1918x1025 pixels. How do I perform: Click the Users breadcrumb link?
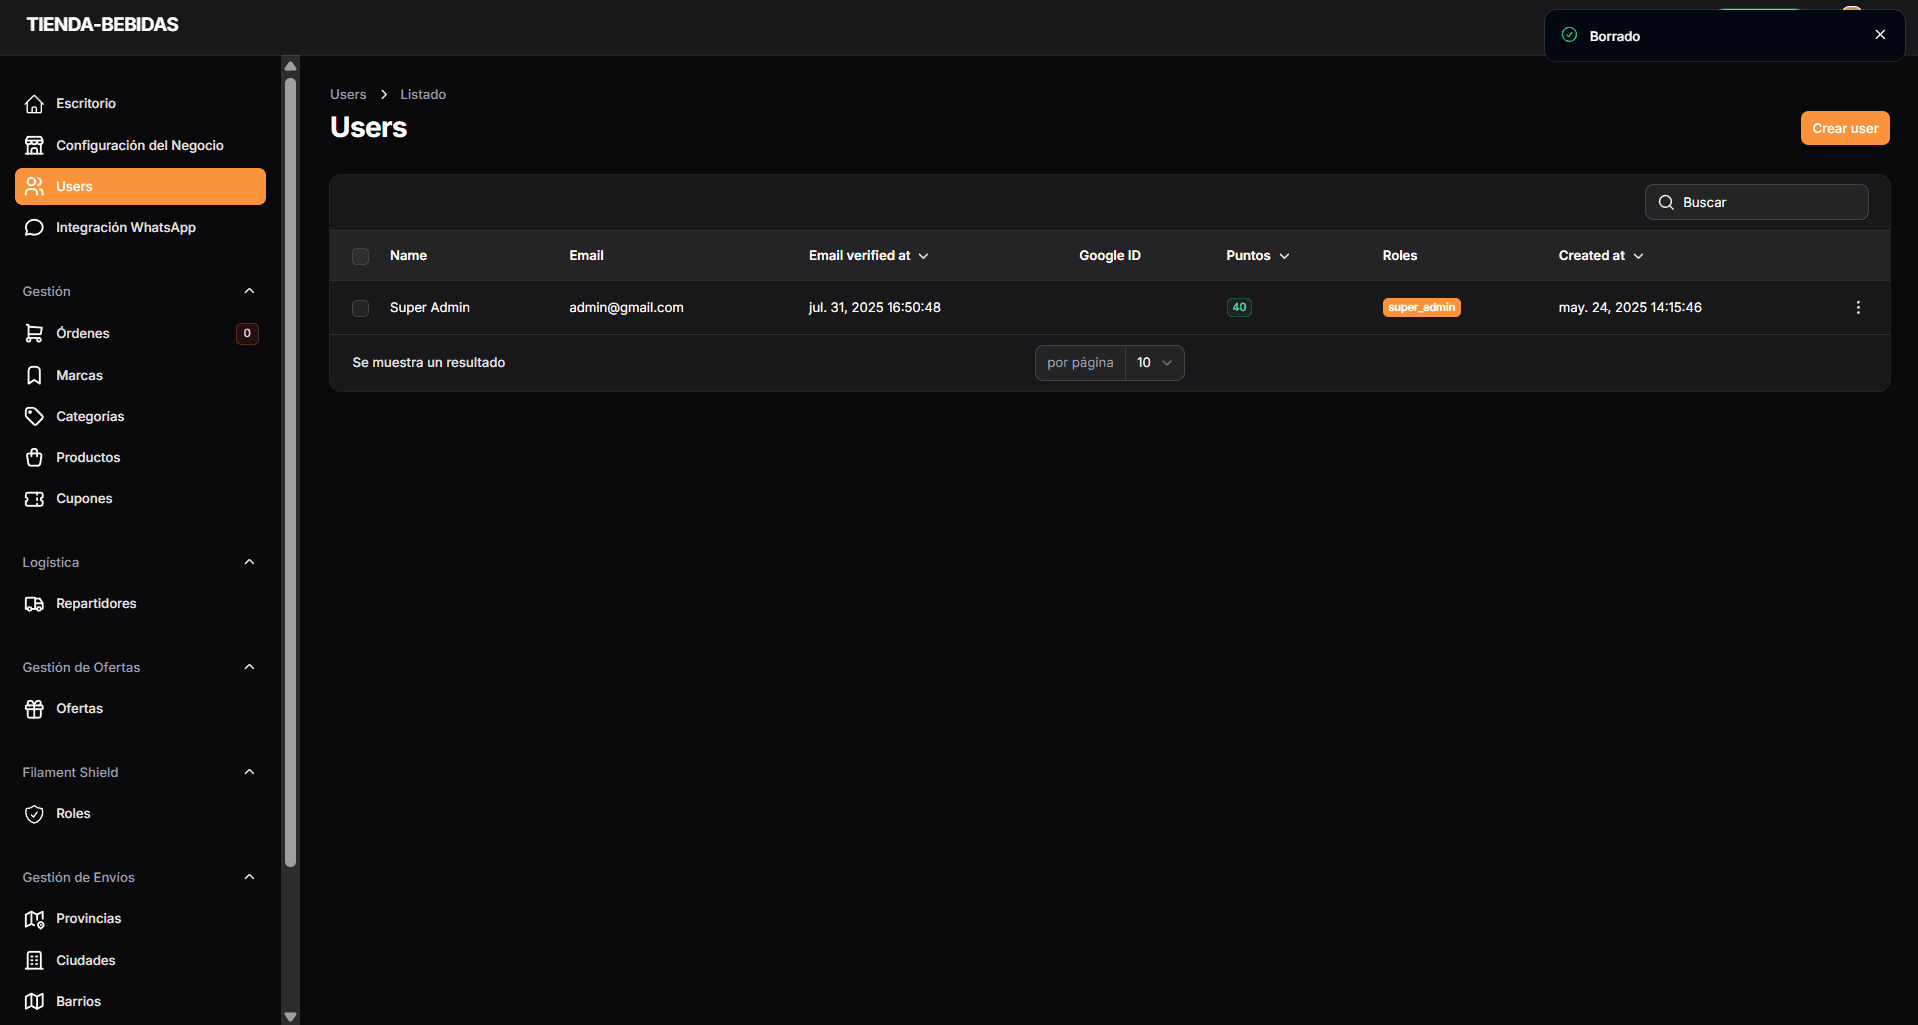click(348, 95)
